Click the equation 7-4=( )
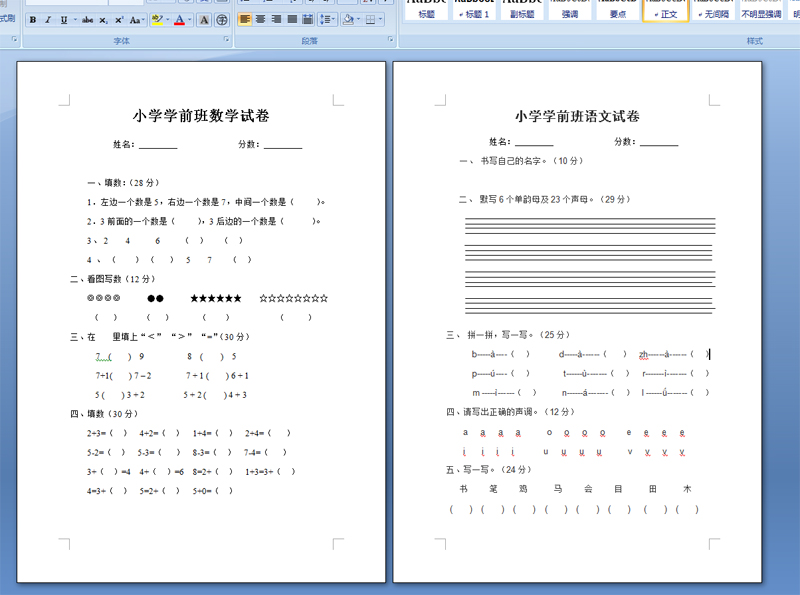The height and width of the screenshot is (595, 800). click(x=265, y=452)
